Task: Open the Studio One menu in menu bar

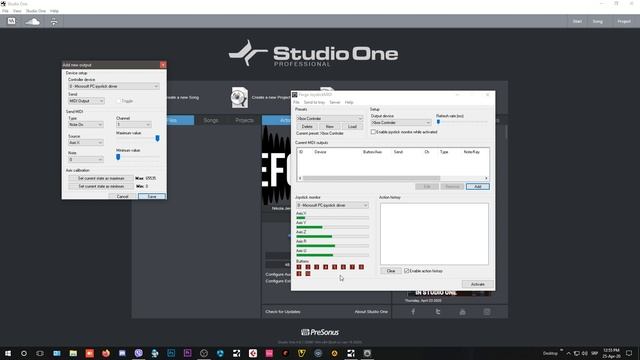Action: 36,11
